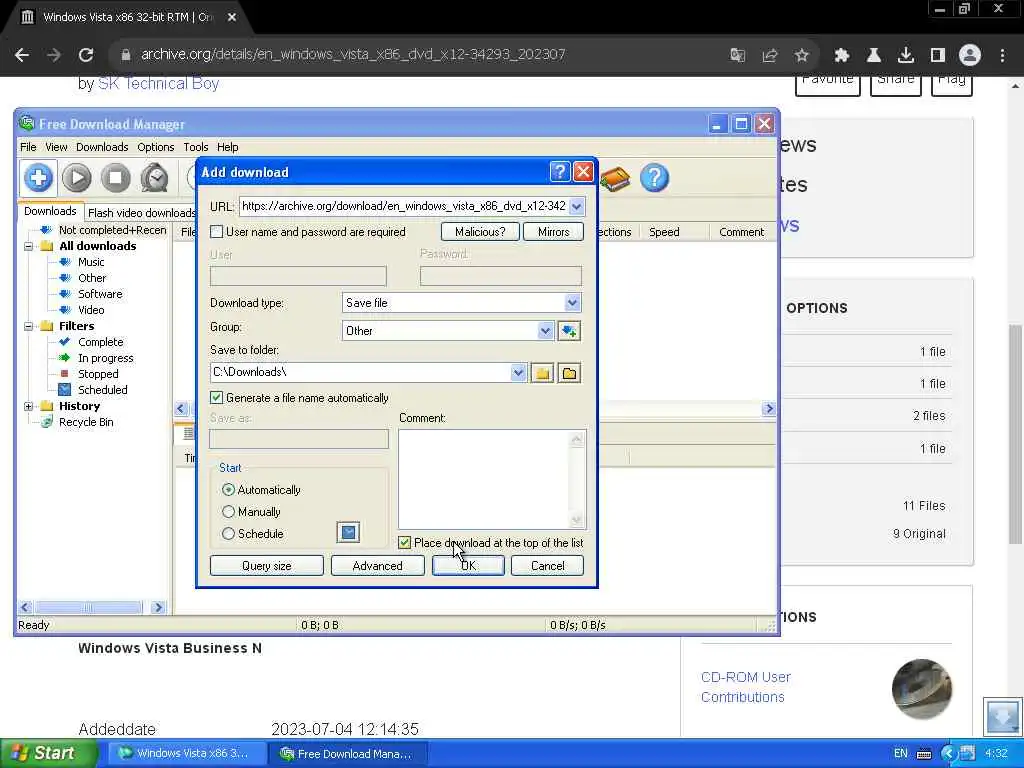This screenshot has height=768, width=1024.
Task: Open the Save to folder dropdown
Action: pyautogui.click(x=518, y=373)
